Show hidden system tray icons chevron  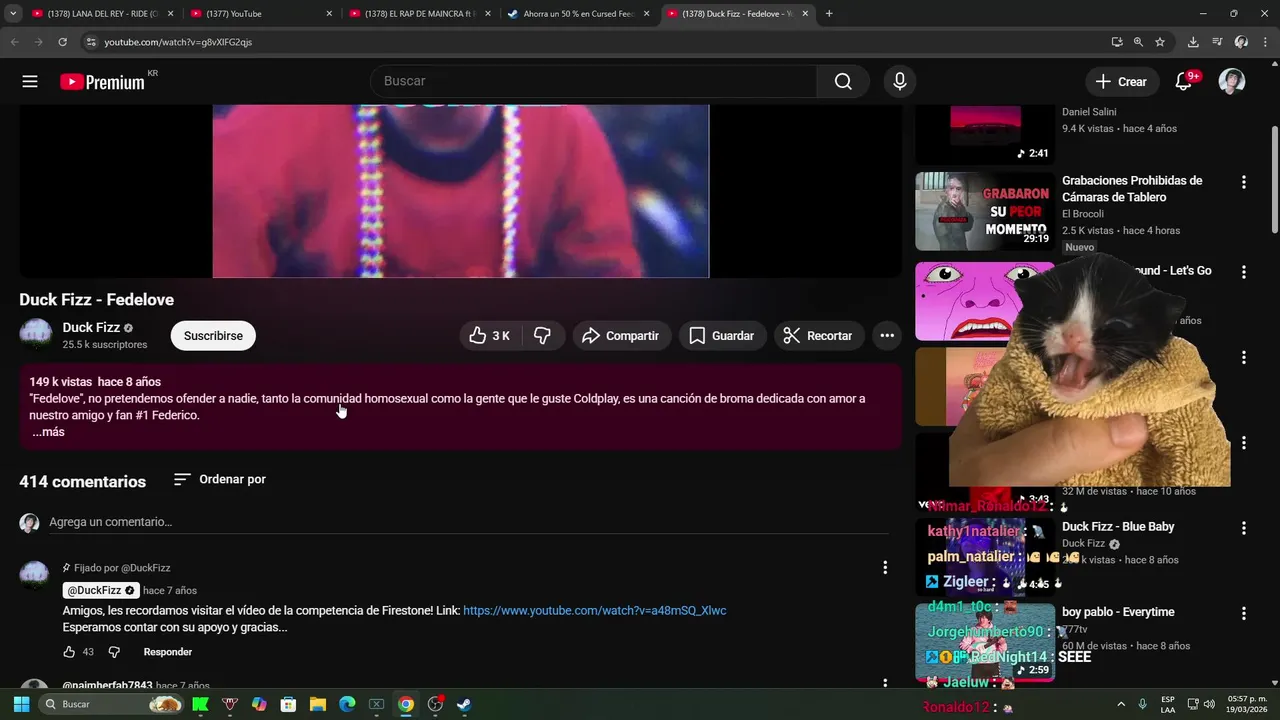click(1121, 704)
